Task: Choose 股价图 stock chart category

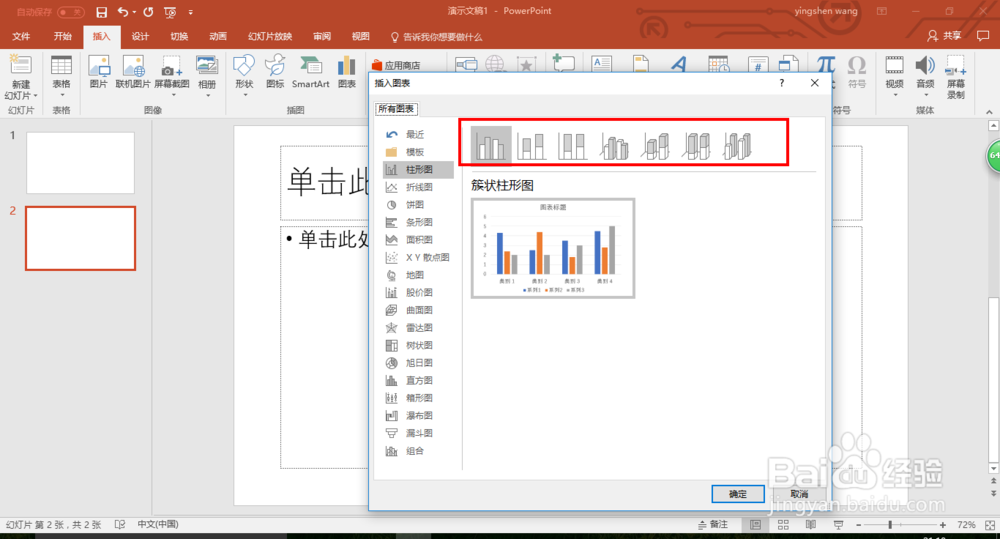Action: coord(418,292)
